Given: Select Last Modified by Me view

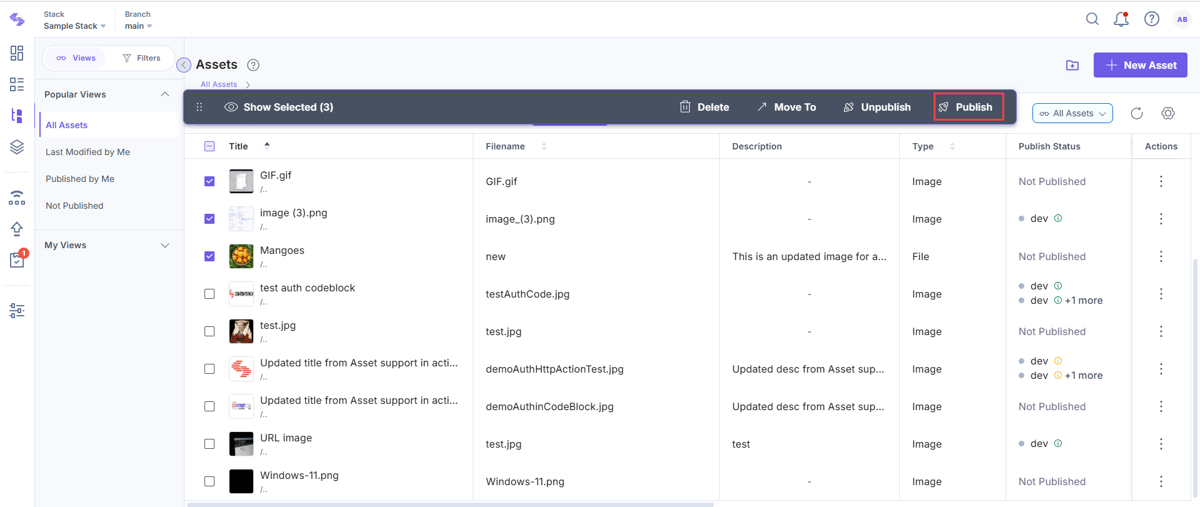Looking at the screenshot, I should 88,152.
